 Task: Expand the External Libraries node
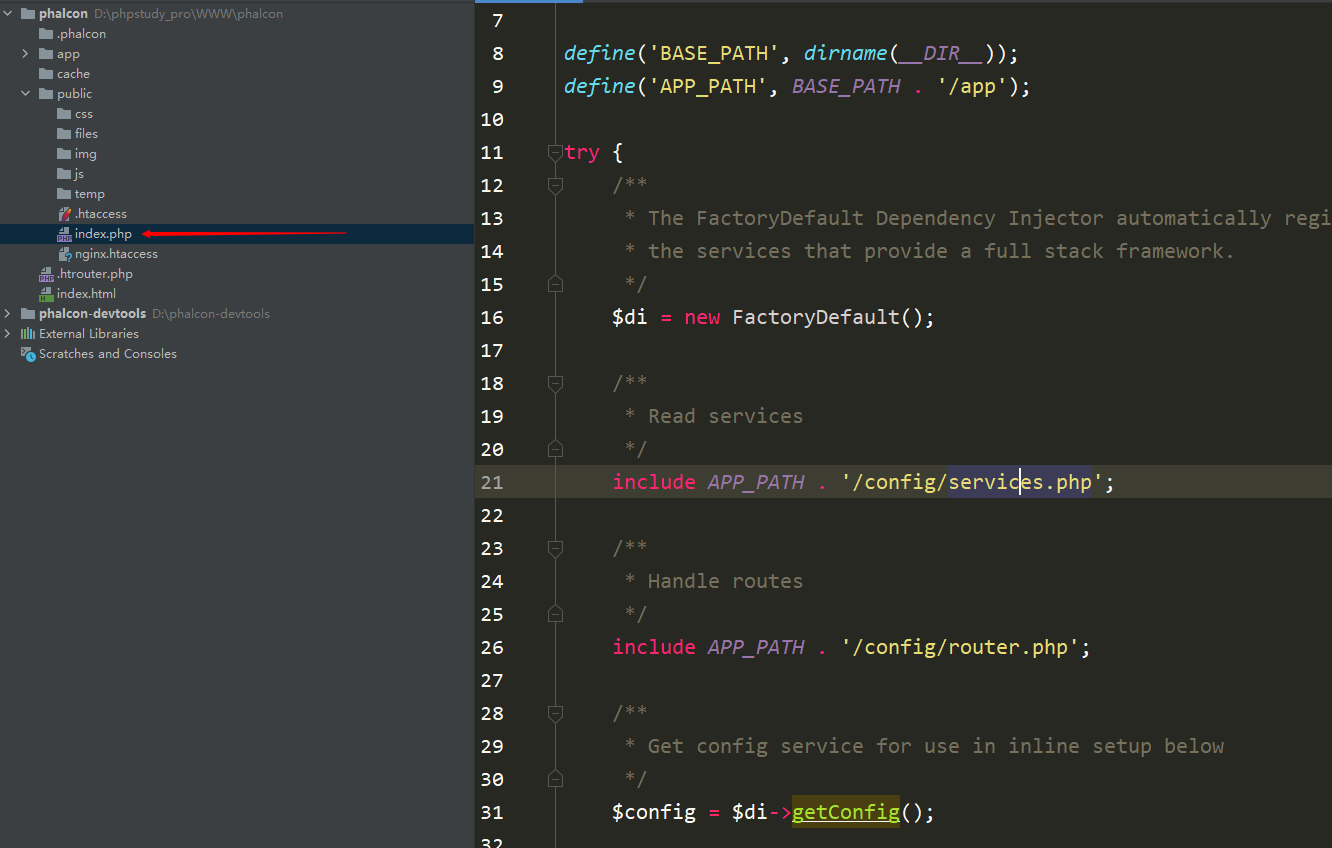9,334
